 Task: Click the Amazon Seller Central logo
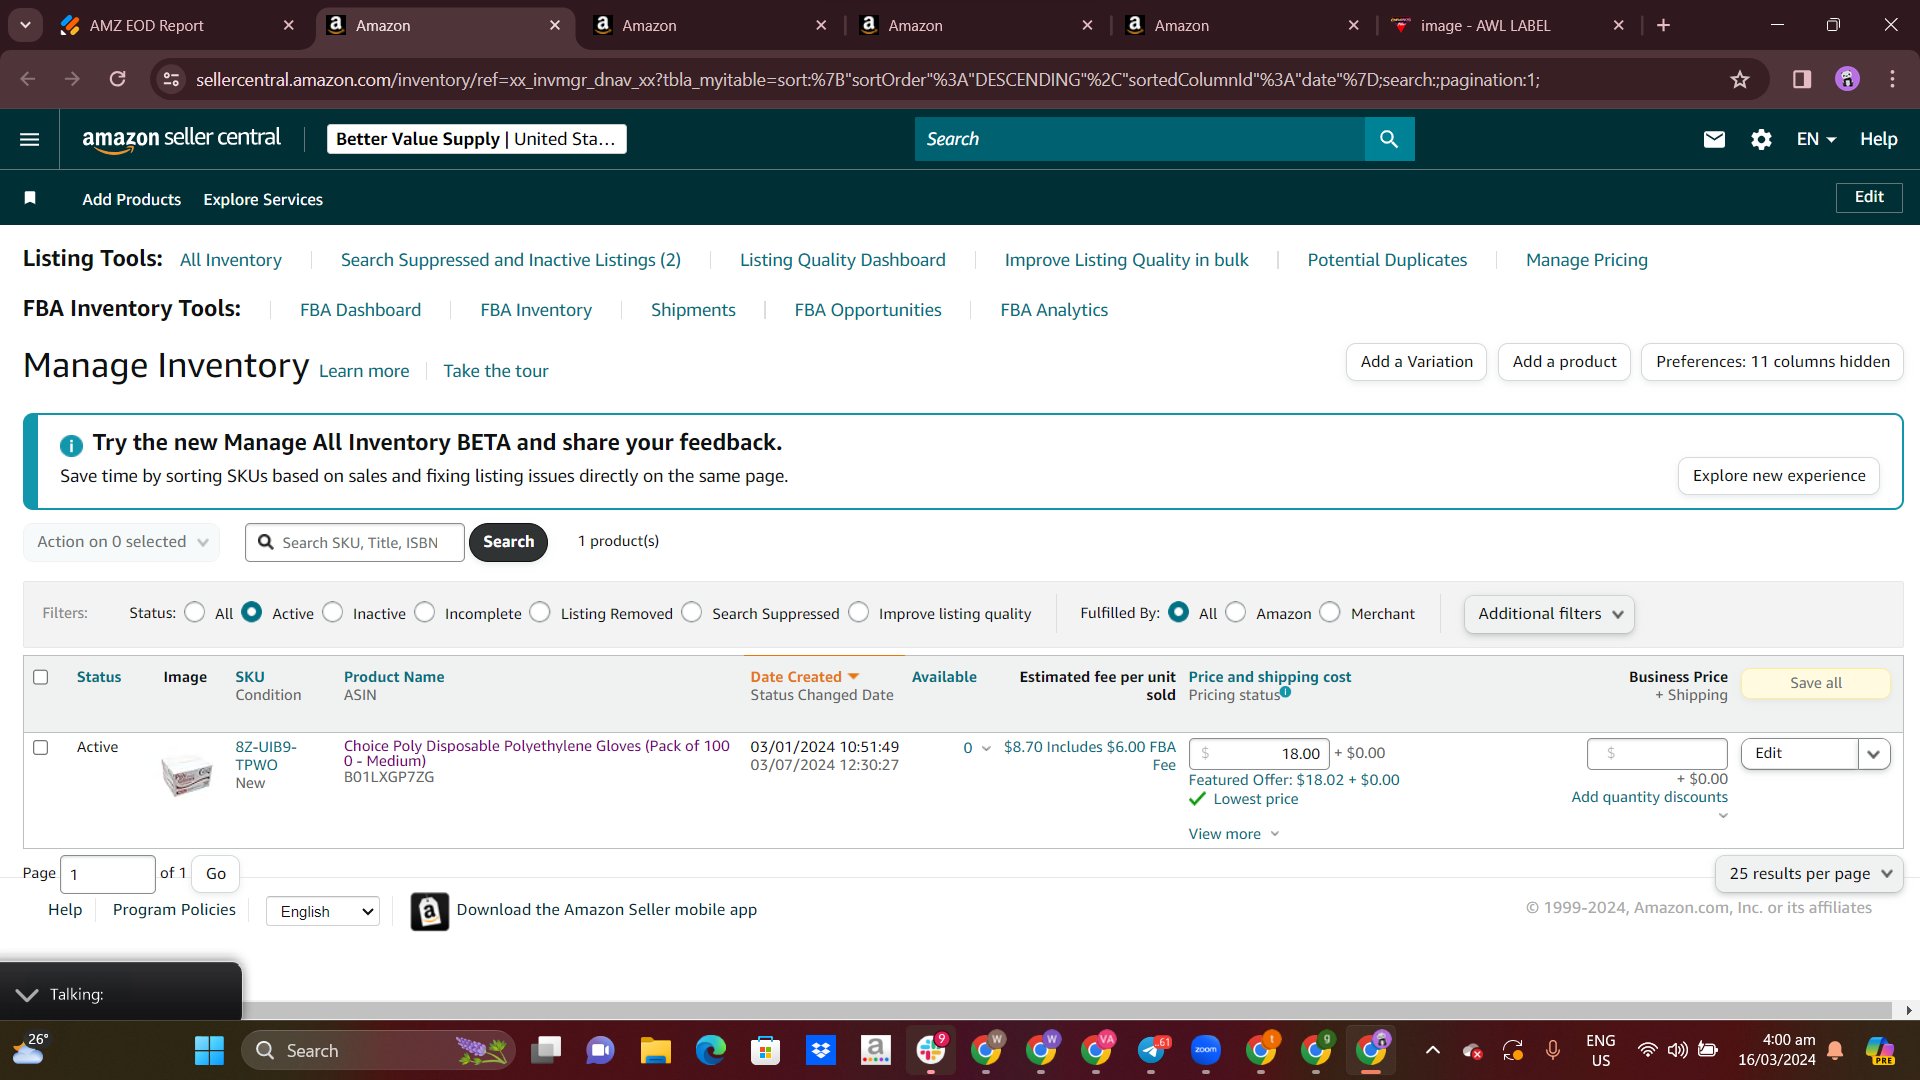point(181,139)
